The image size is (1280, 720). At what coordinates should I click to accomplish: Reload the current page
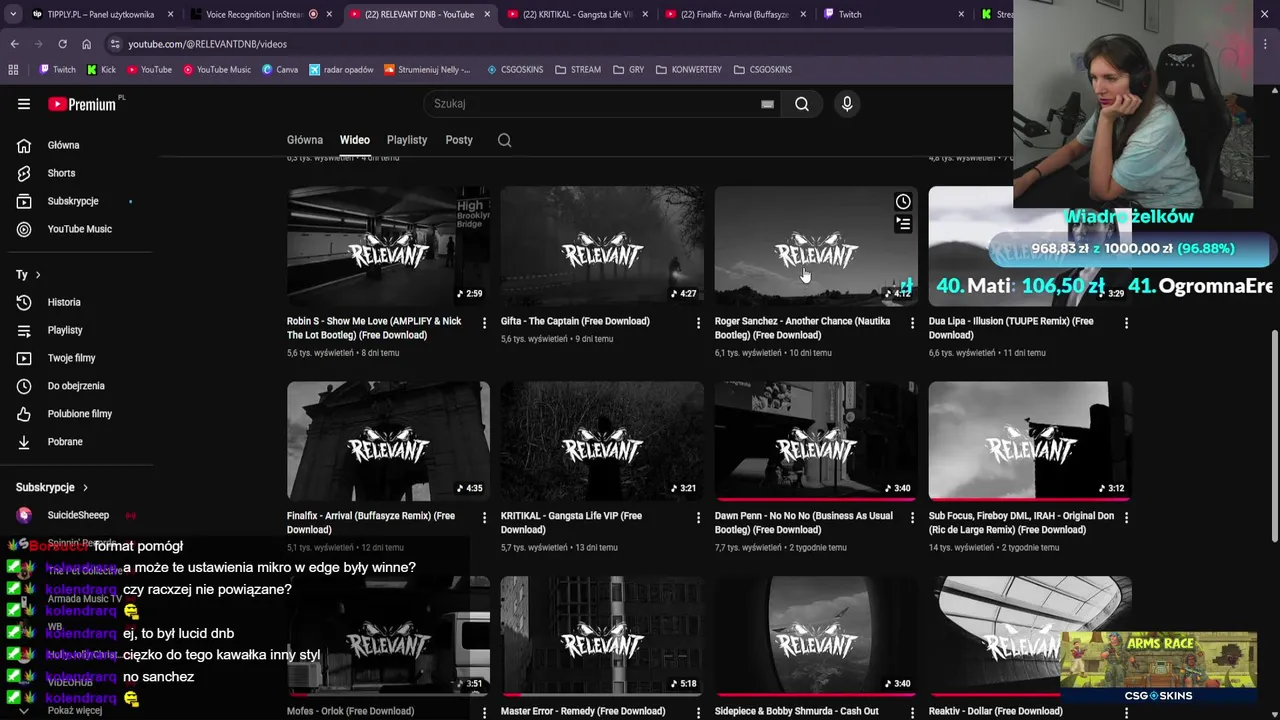pos(62,44)
